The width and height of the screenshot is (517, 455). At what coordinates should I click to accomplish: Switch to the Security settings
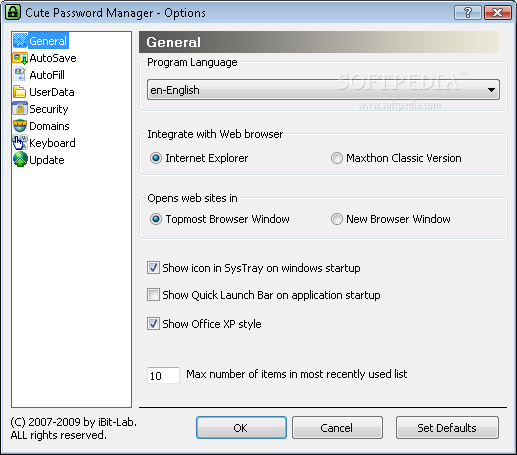[x=49, y=109]
